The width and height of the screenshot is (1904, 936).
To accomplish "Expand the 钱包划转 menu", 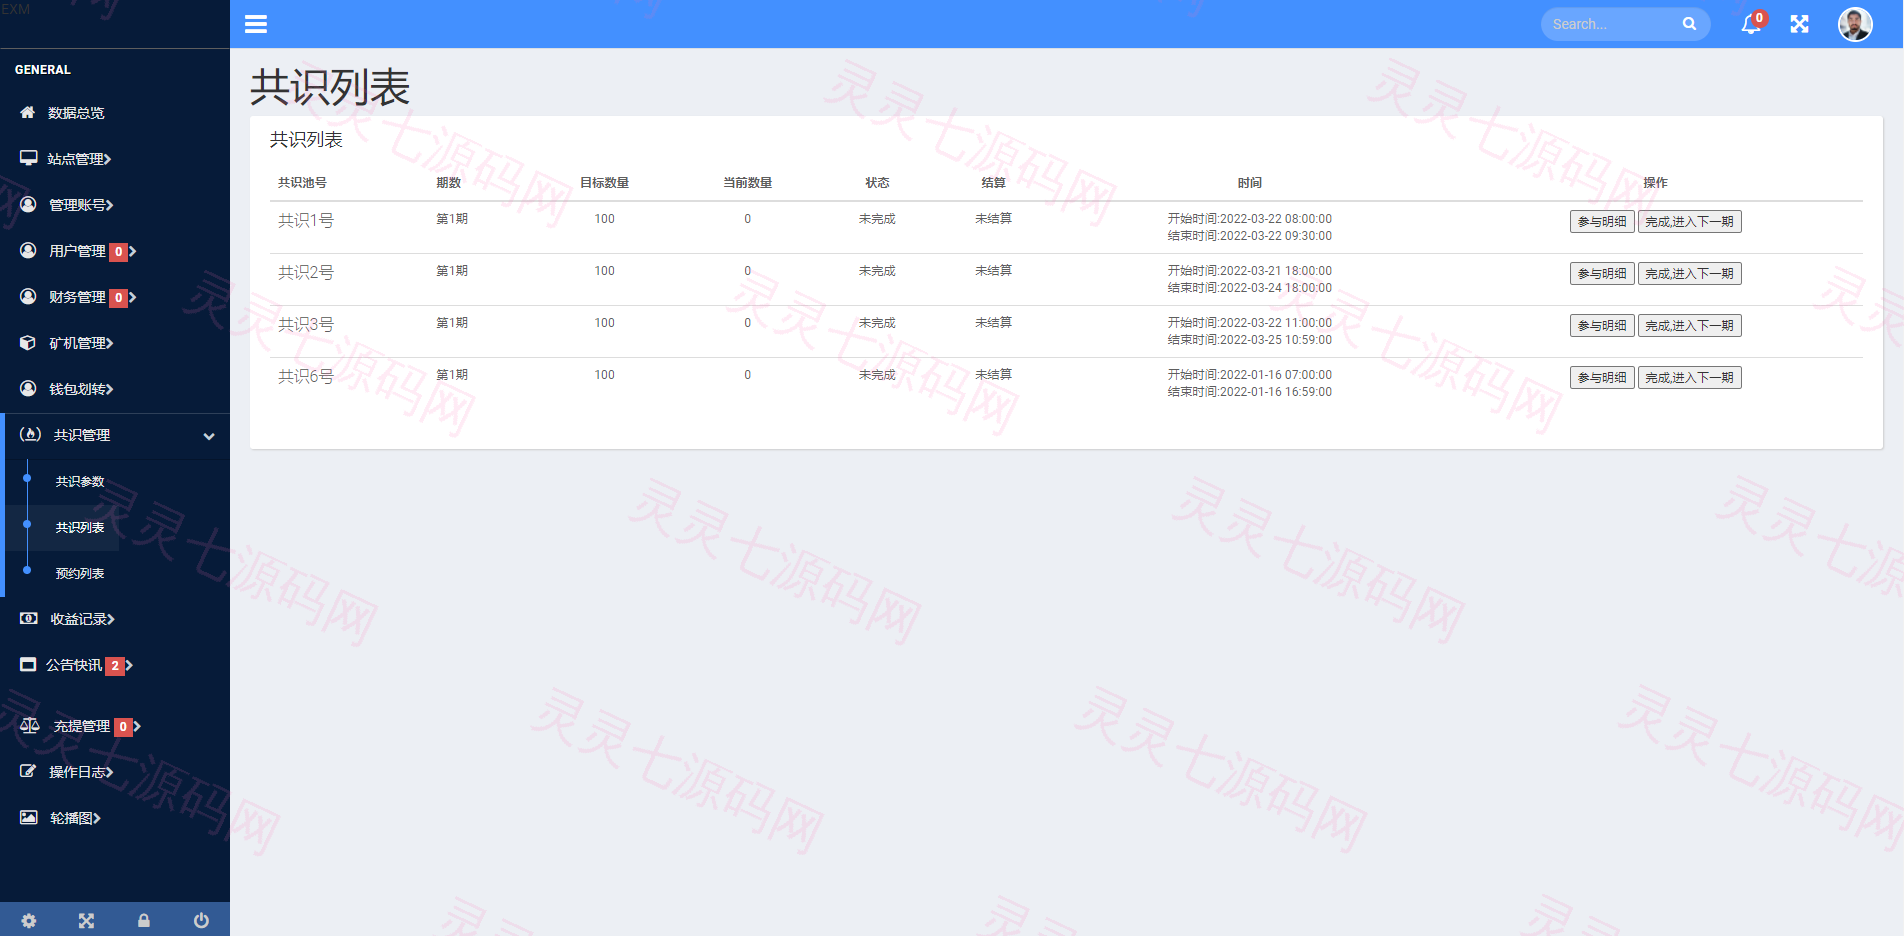I will click(x=115, y=388).
